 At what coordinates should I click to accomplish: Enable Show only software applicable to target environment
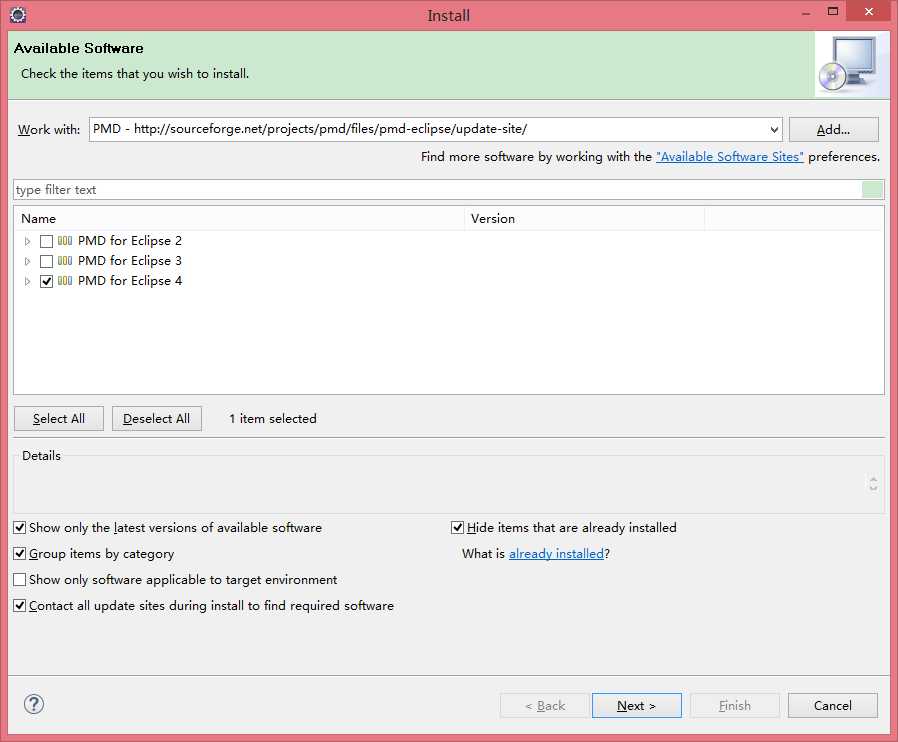(x=19, y=579)
